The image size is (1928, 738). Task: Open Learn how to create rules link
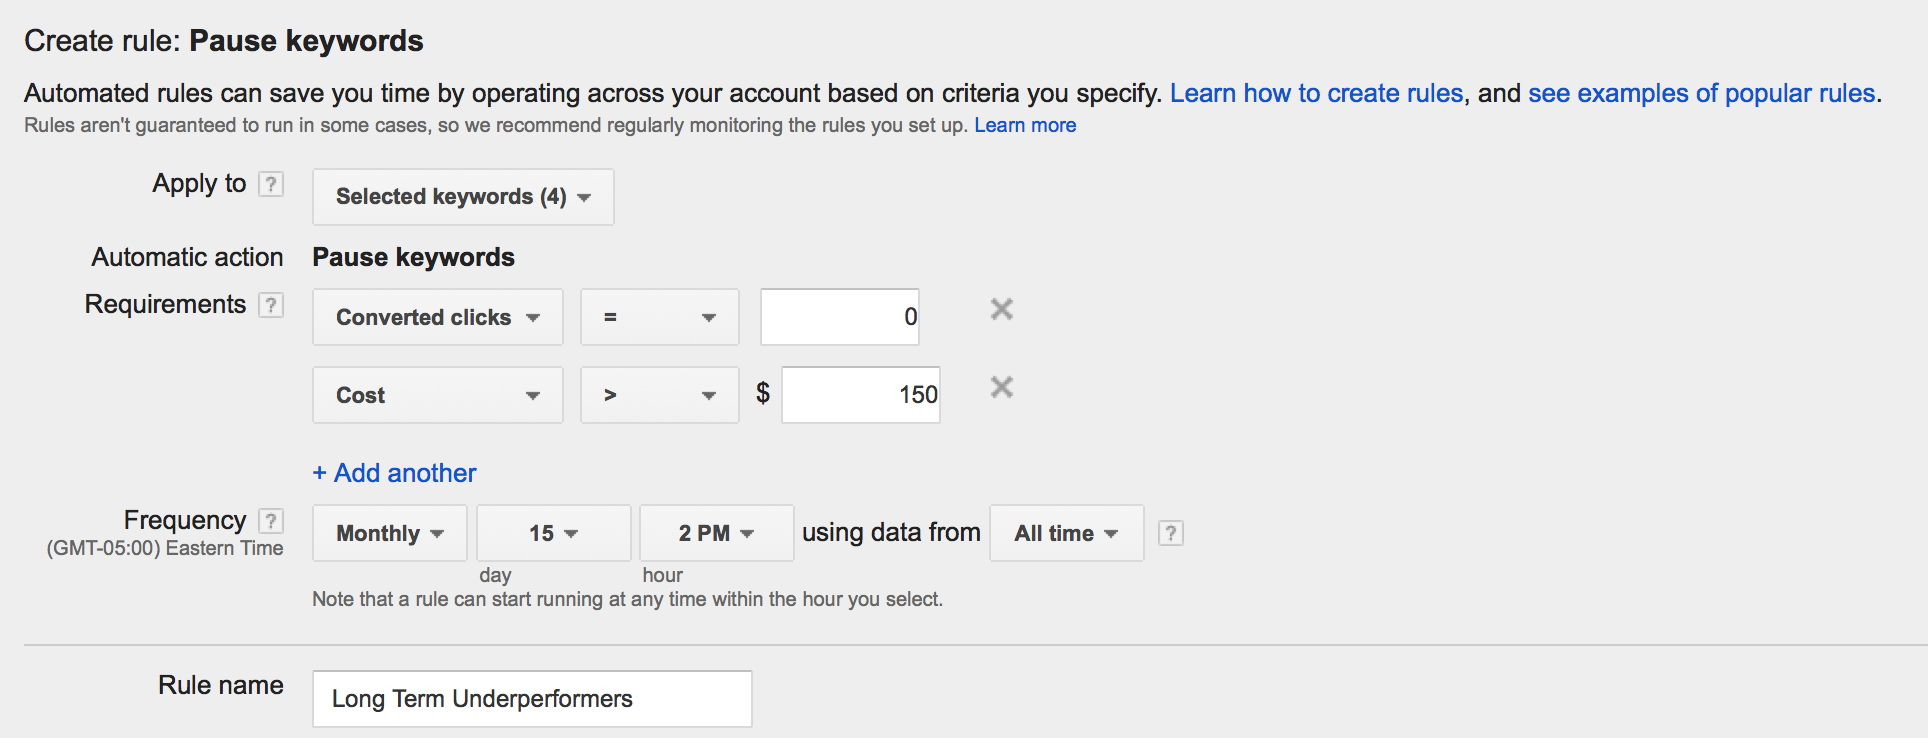[x=1316, y=93]
